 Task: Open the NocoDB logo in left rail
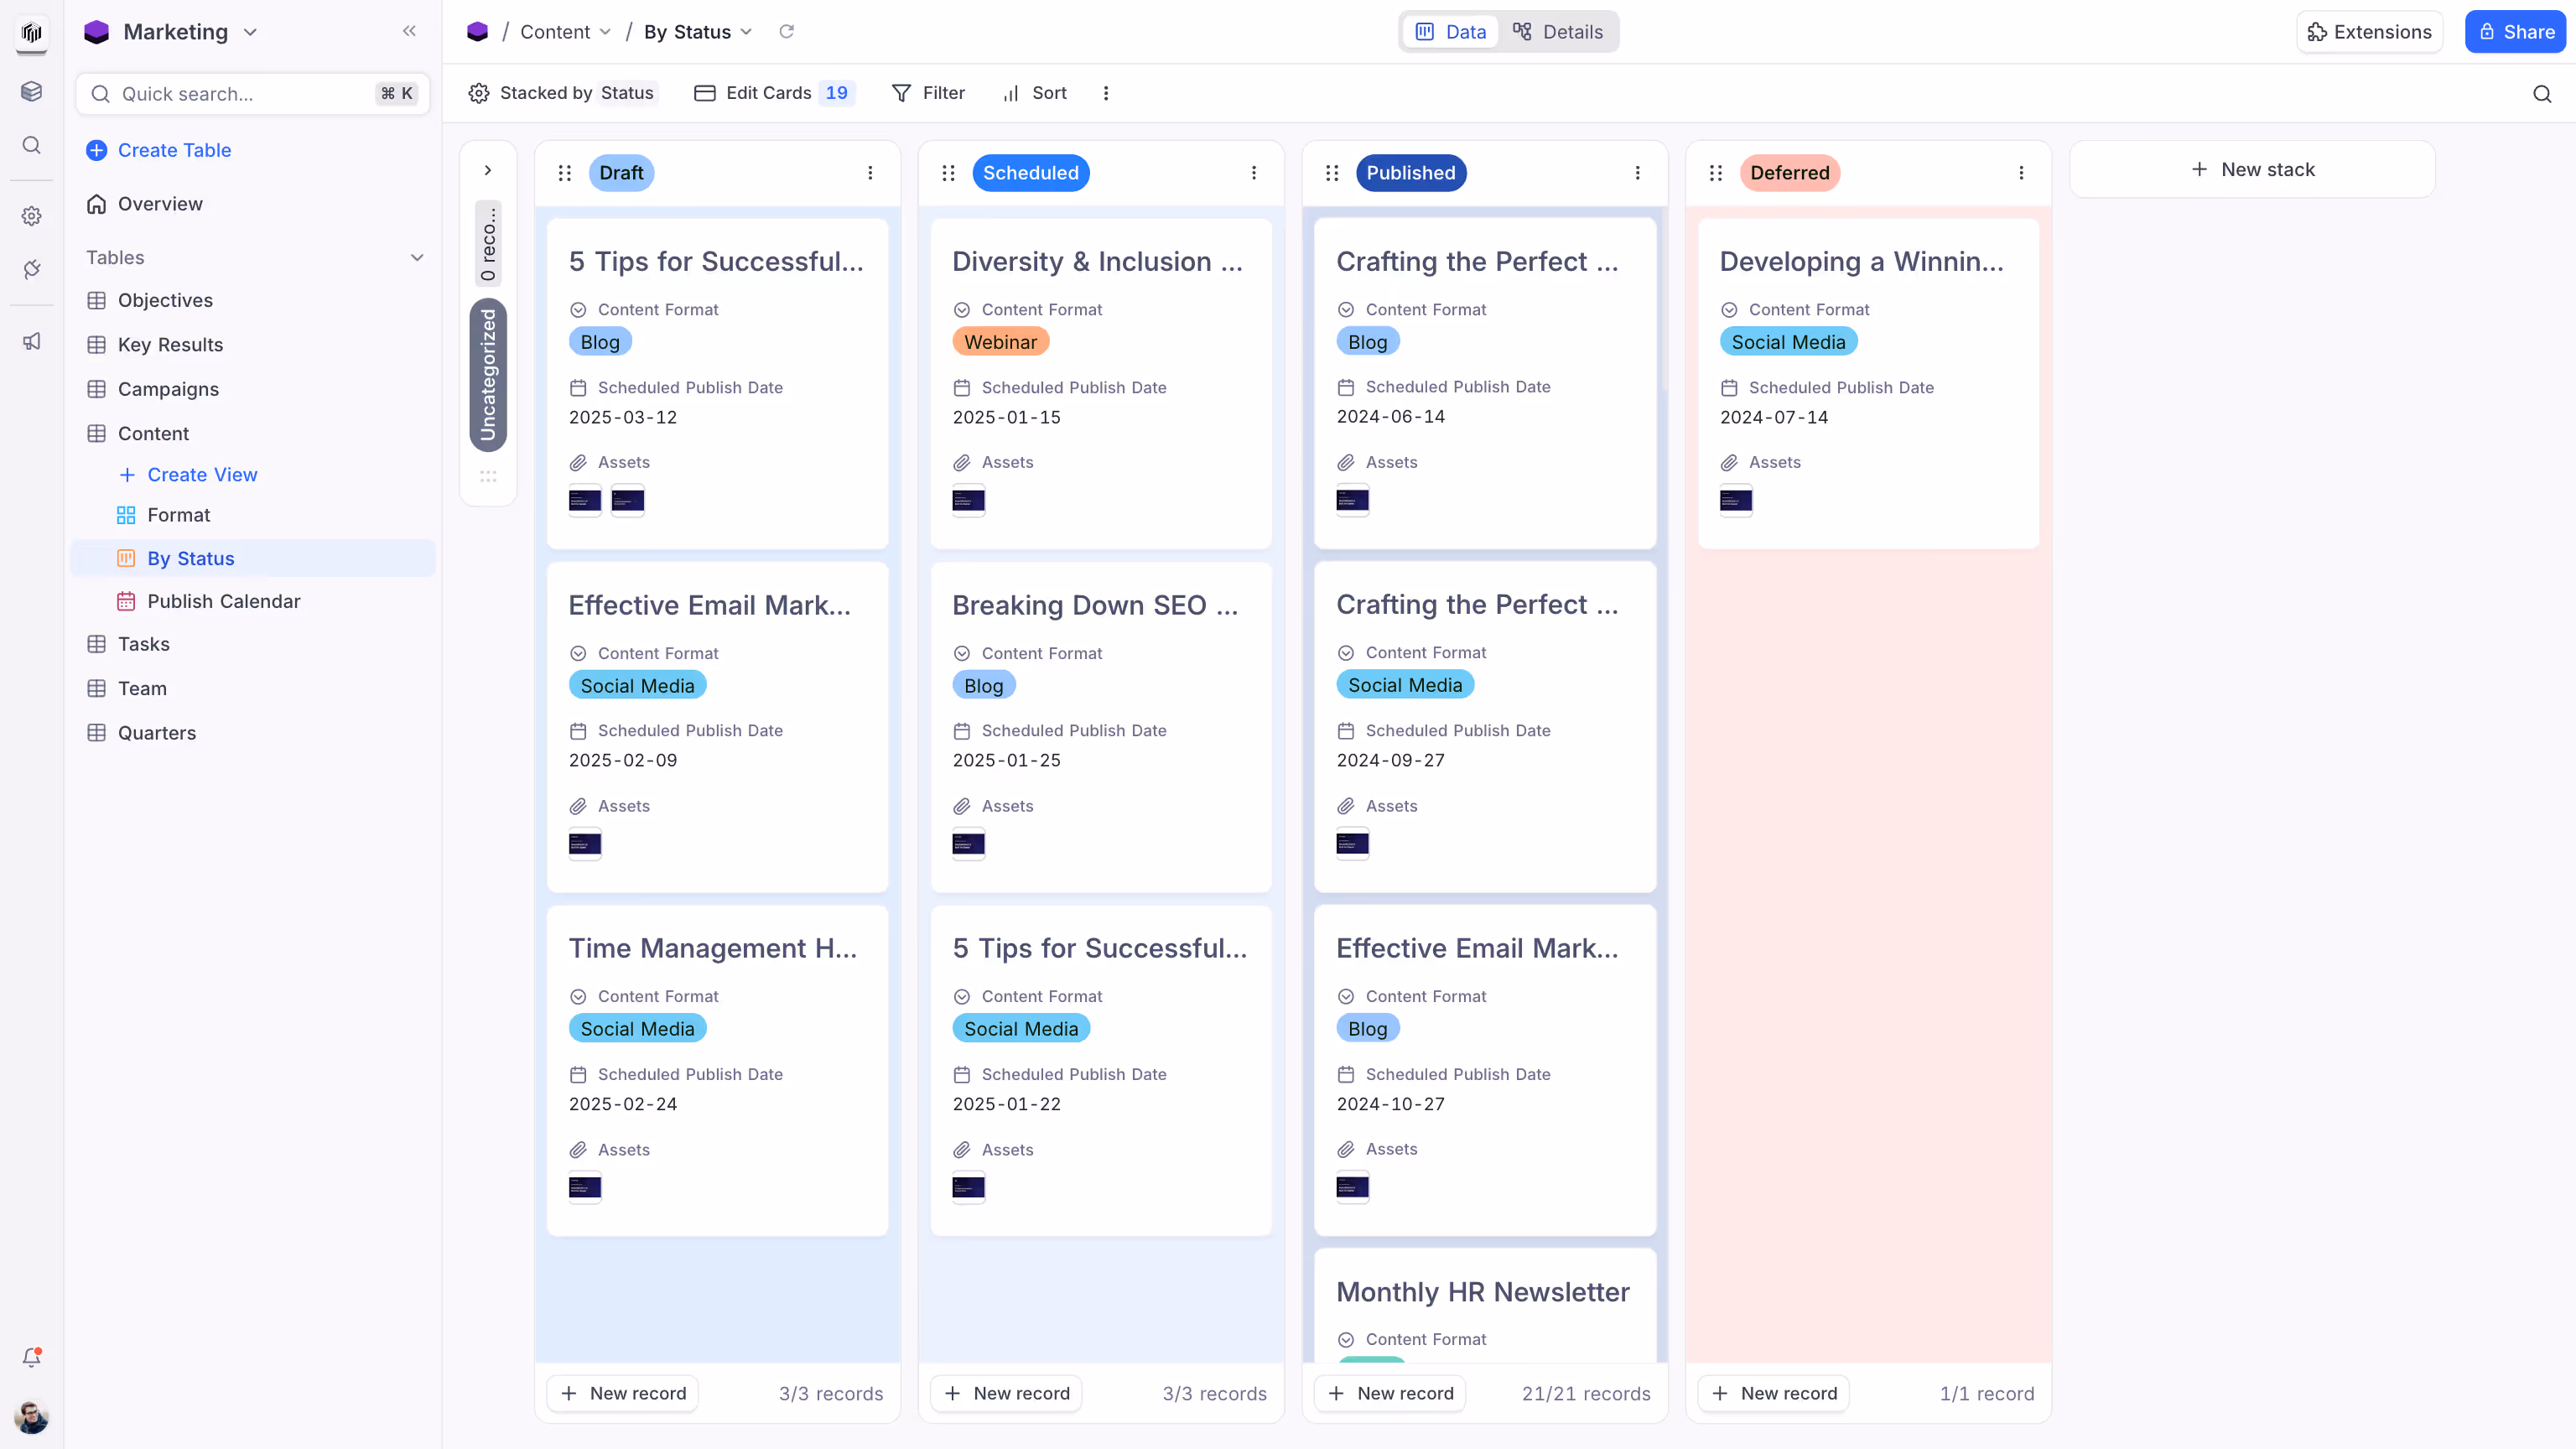click(31, 32)
